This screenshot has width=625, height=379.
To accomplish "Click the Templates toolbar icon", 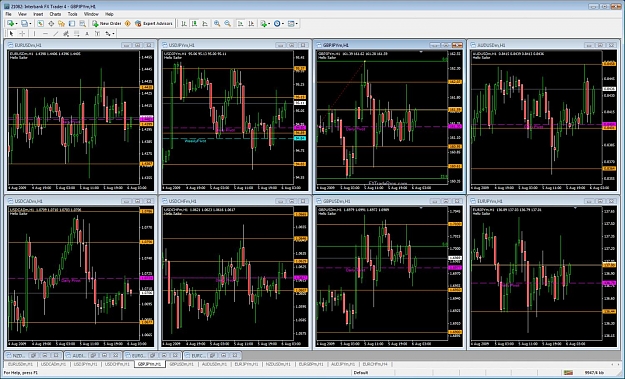I will 291,24.
